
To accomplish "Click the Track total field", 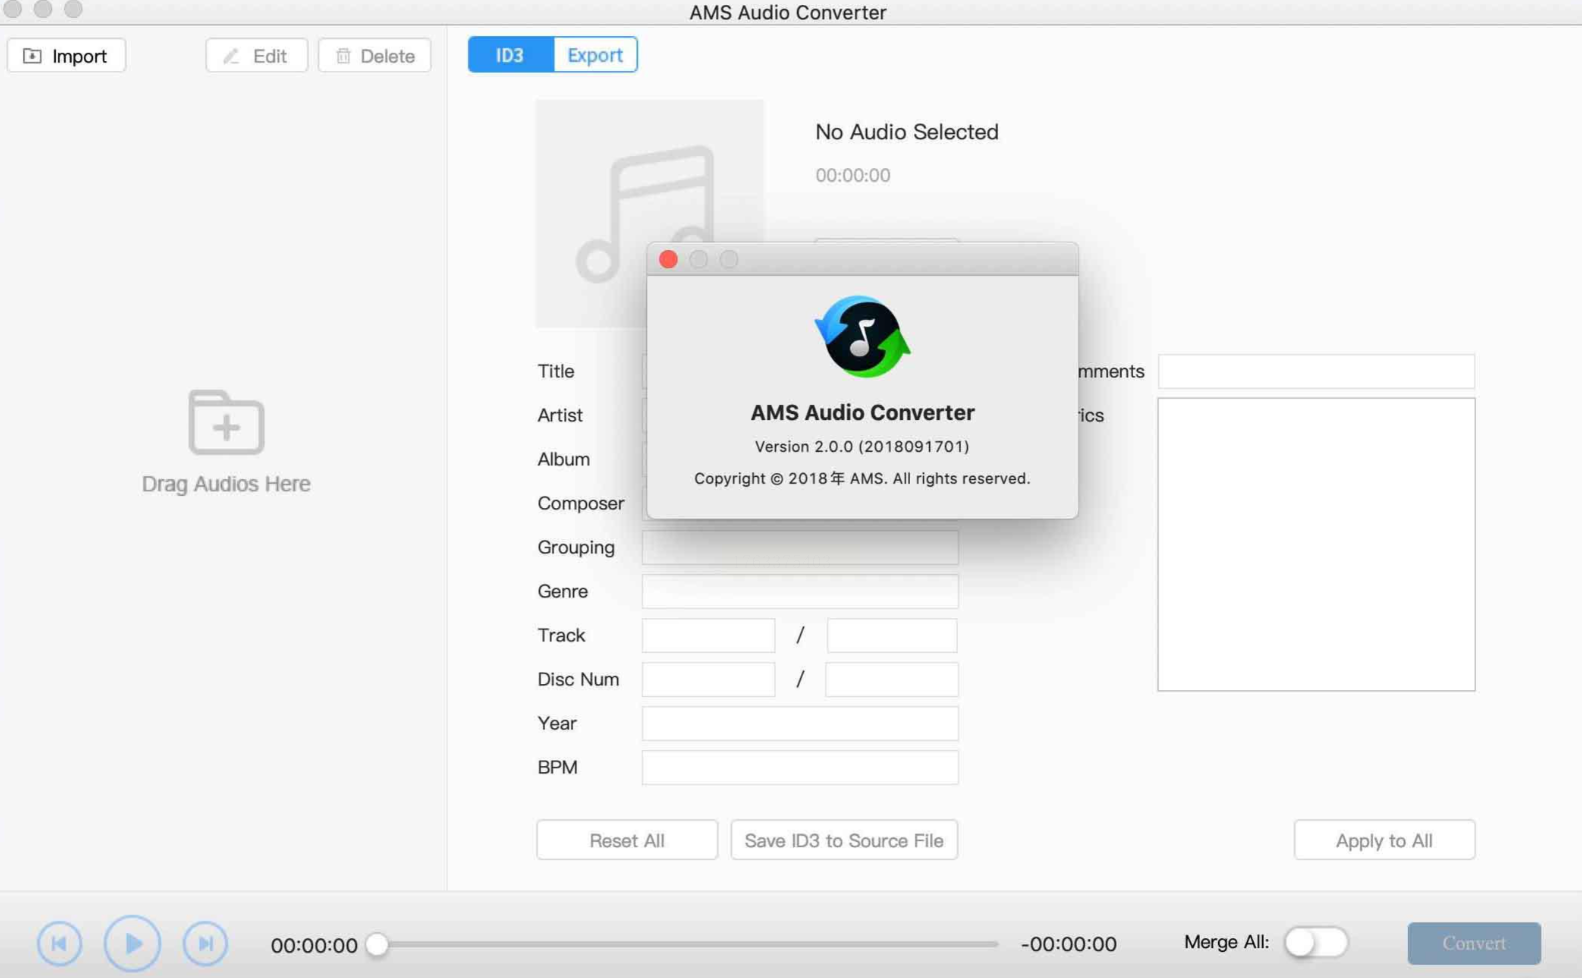I will point(892,635).
